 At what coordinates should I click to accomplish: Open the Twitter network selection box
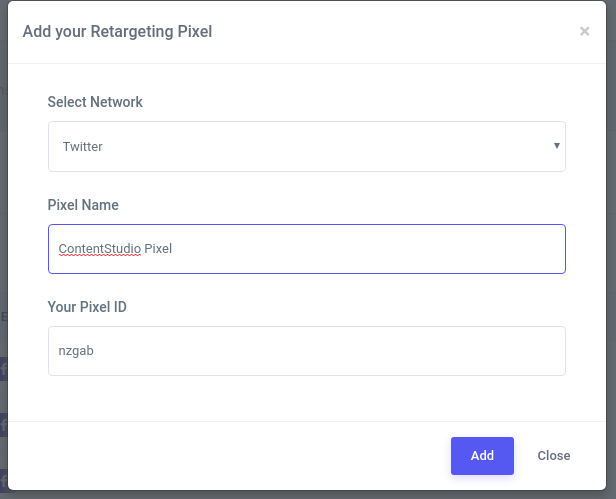[x=306, y=147]
